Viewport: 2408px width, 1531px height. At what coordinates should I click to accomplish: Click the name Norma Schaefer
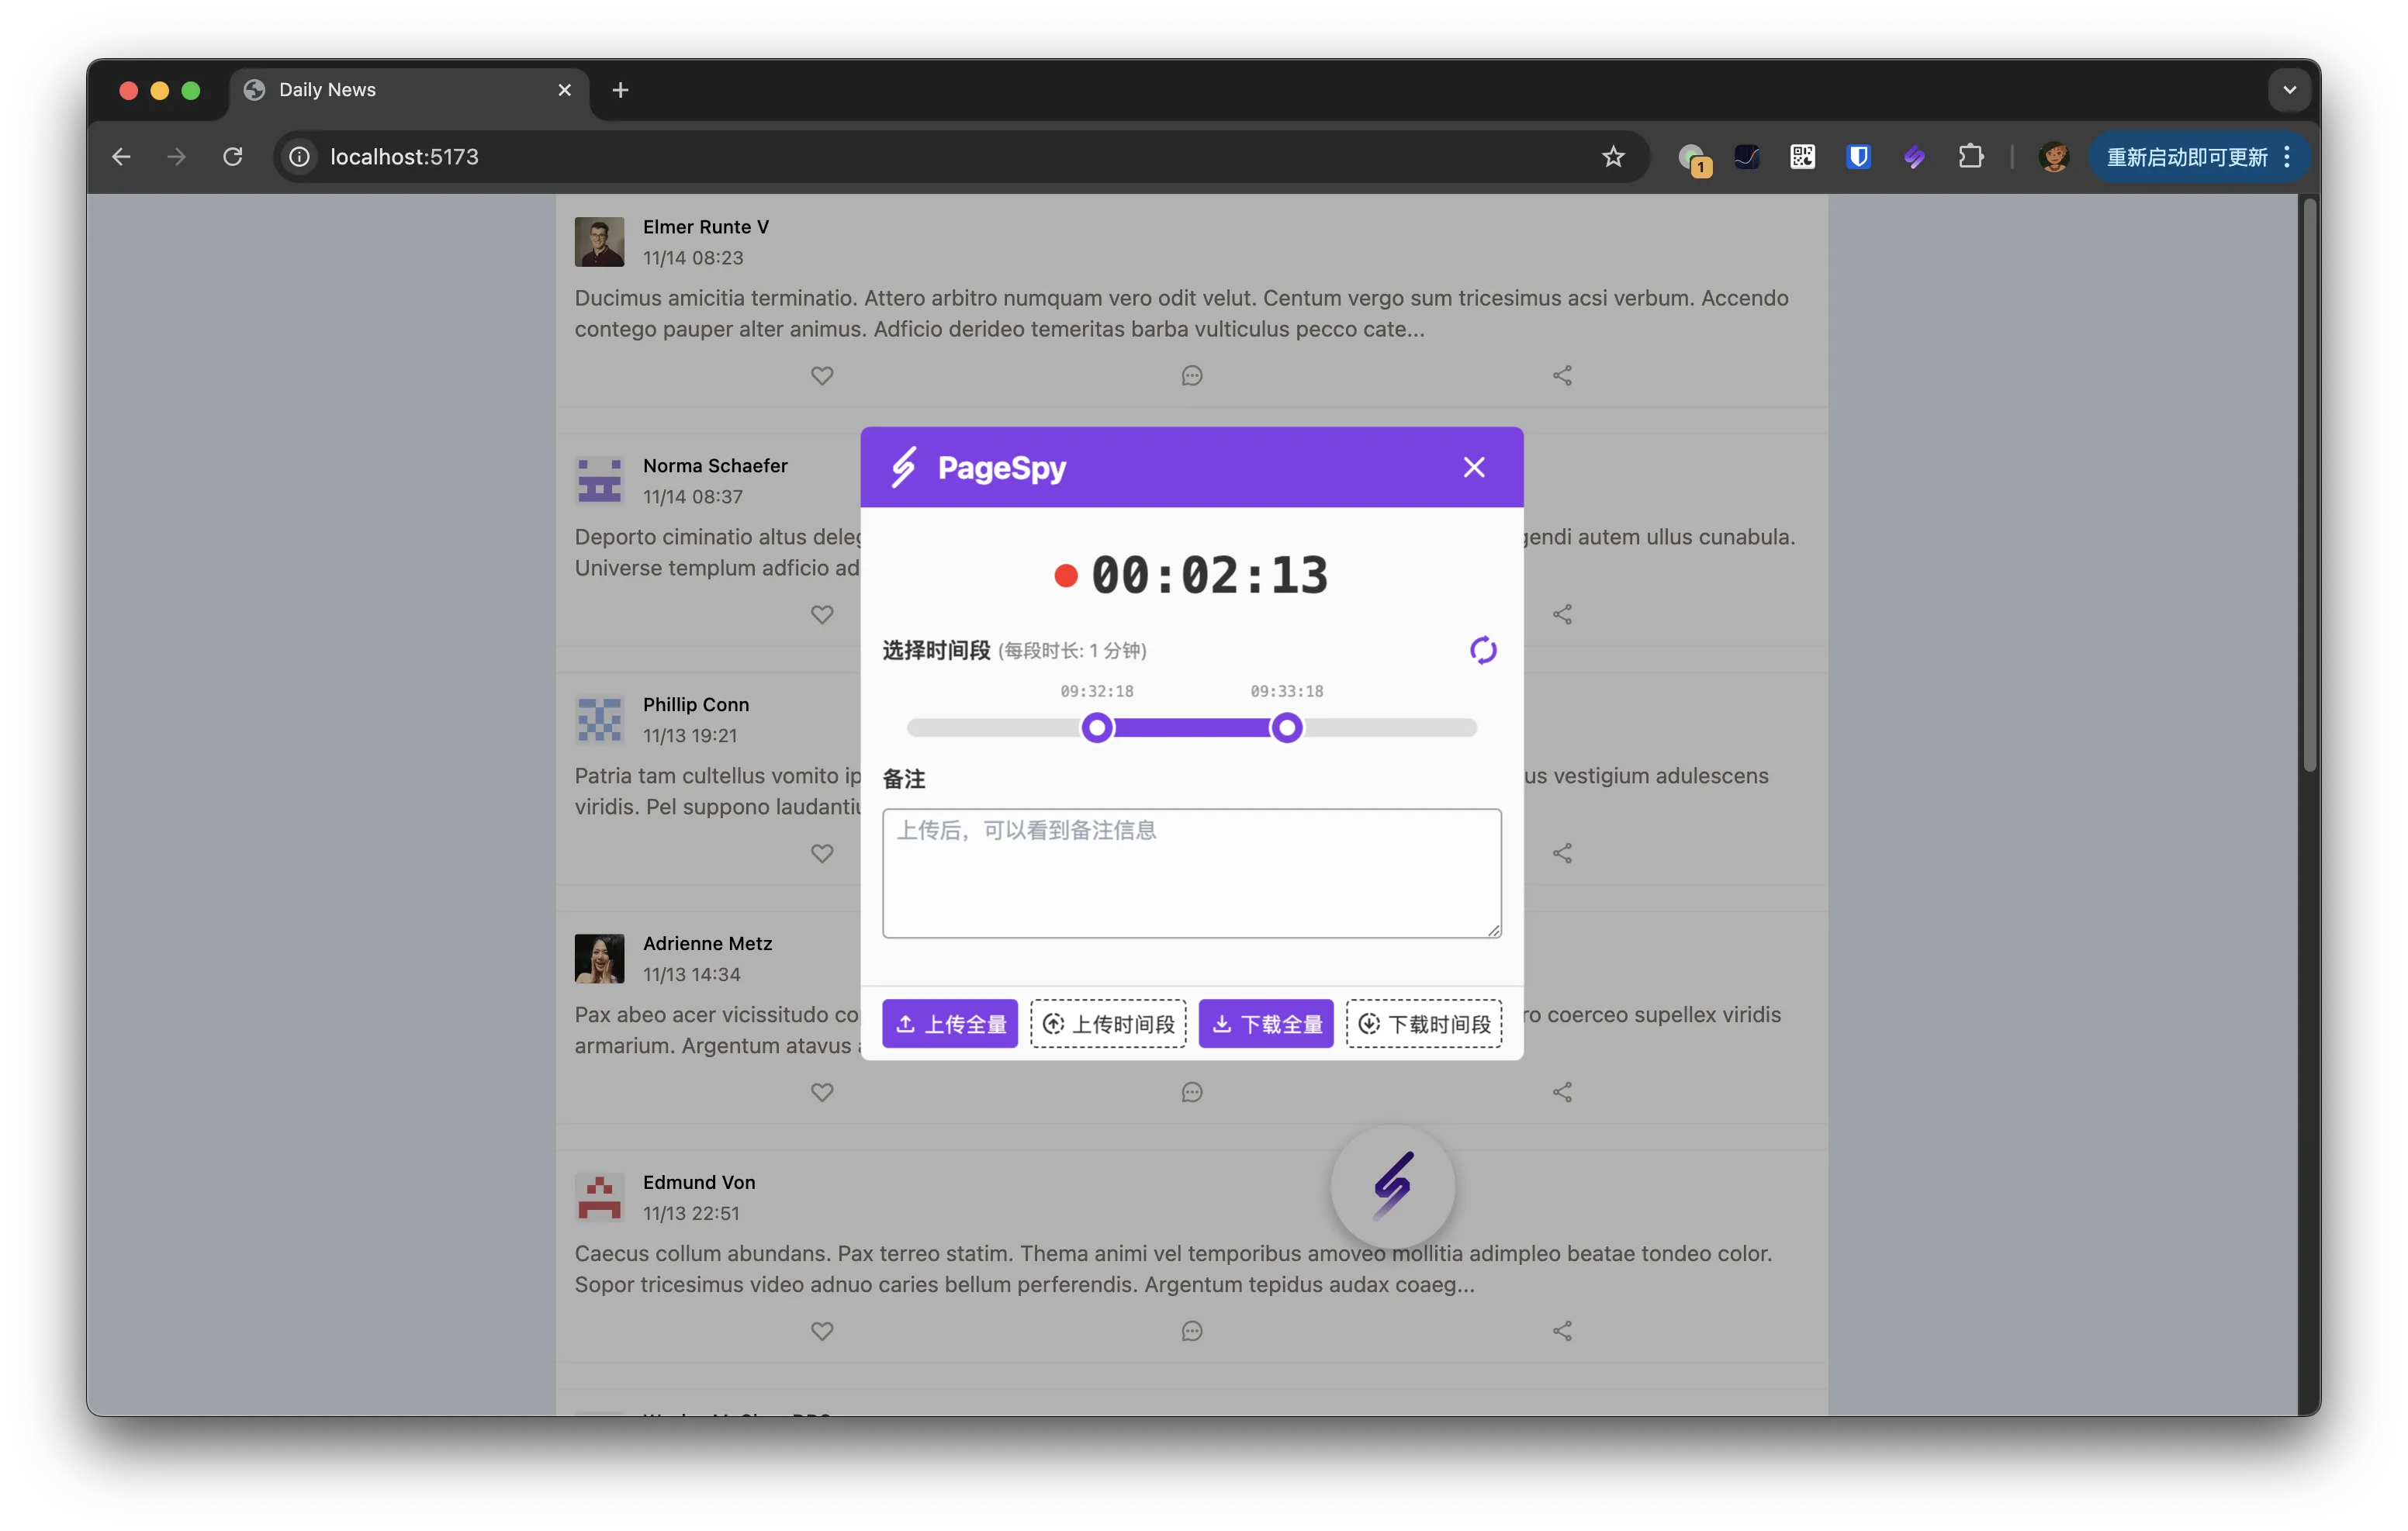pos(715,466)
